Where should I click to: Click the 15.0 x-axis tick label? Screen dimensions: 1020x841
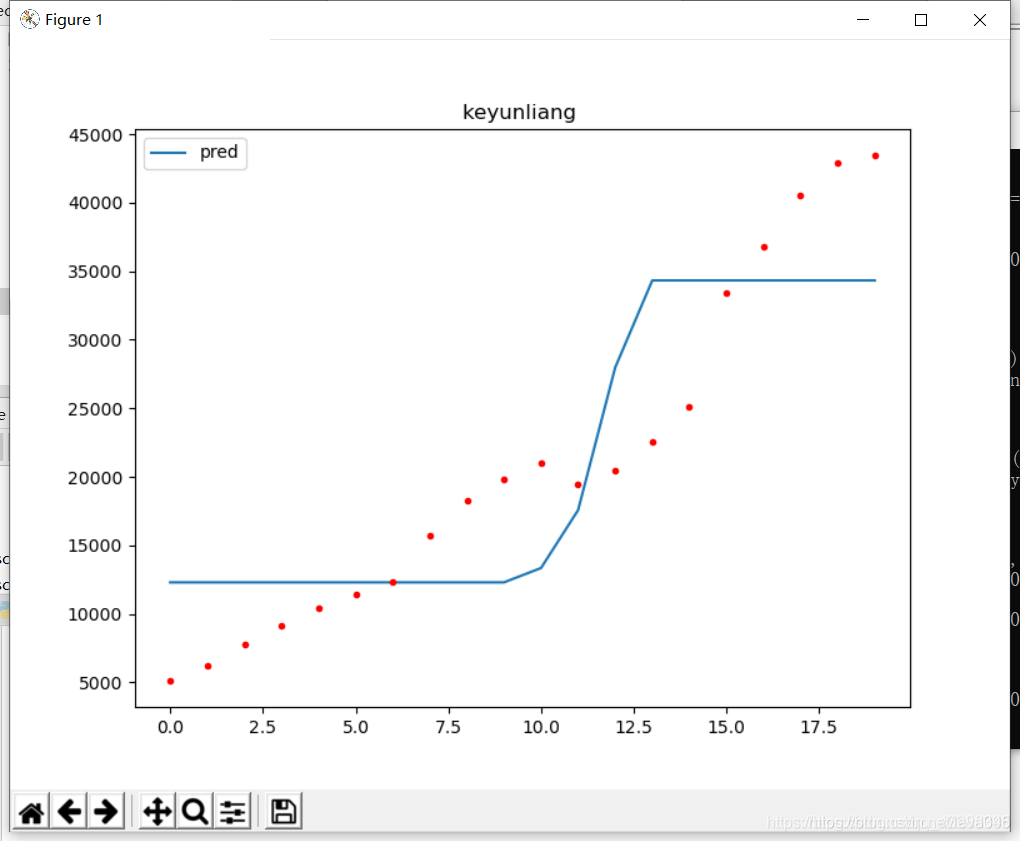coord(727,727)
